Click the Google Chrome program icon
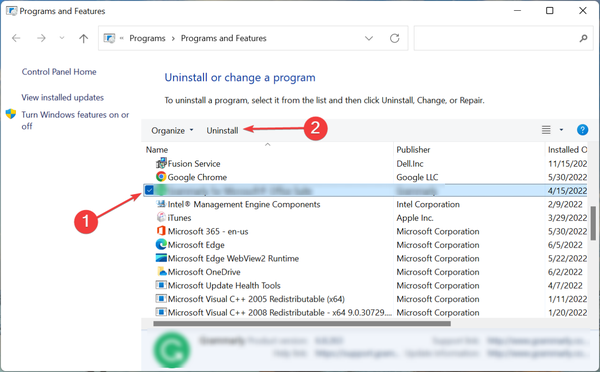The image size is (600, 372). (x=161, y=177)
